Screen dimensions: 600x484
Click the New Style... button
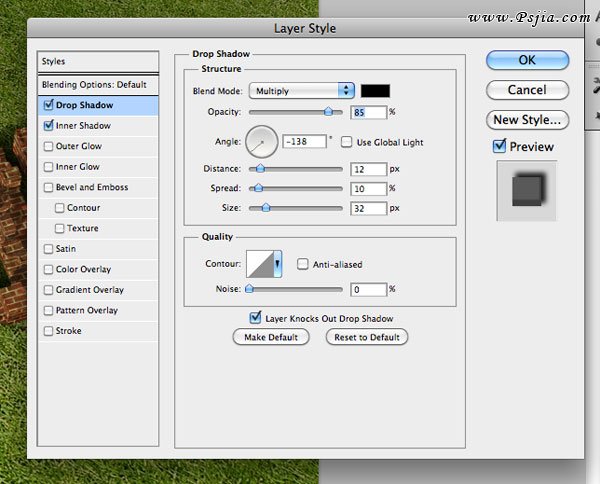coord(527,120)
